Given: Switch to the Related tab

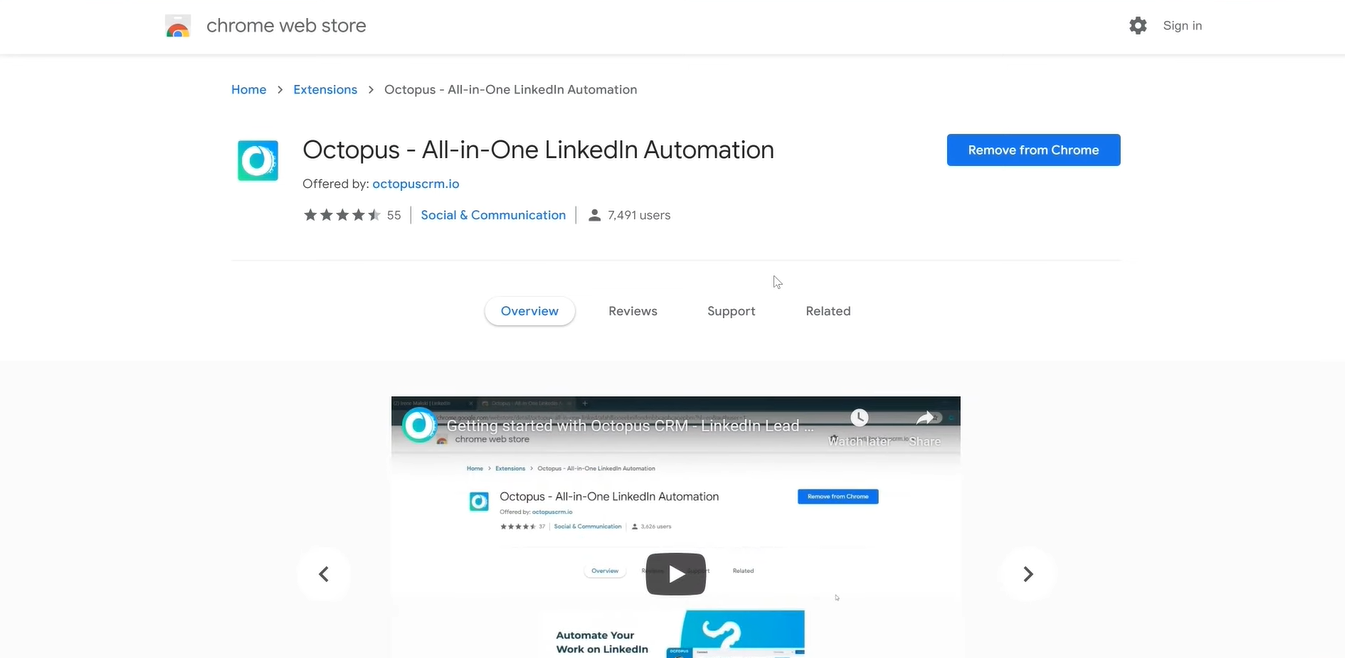Looking at the screenshot, I should tap(828, 311).
